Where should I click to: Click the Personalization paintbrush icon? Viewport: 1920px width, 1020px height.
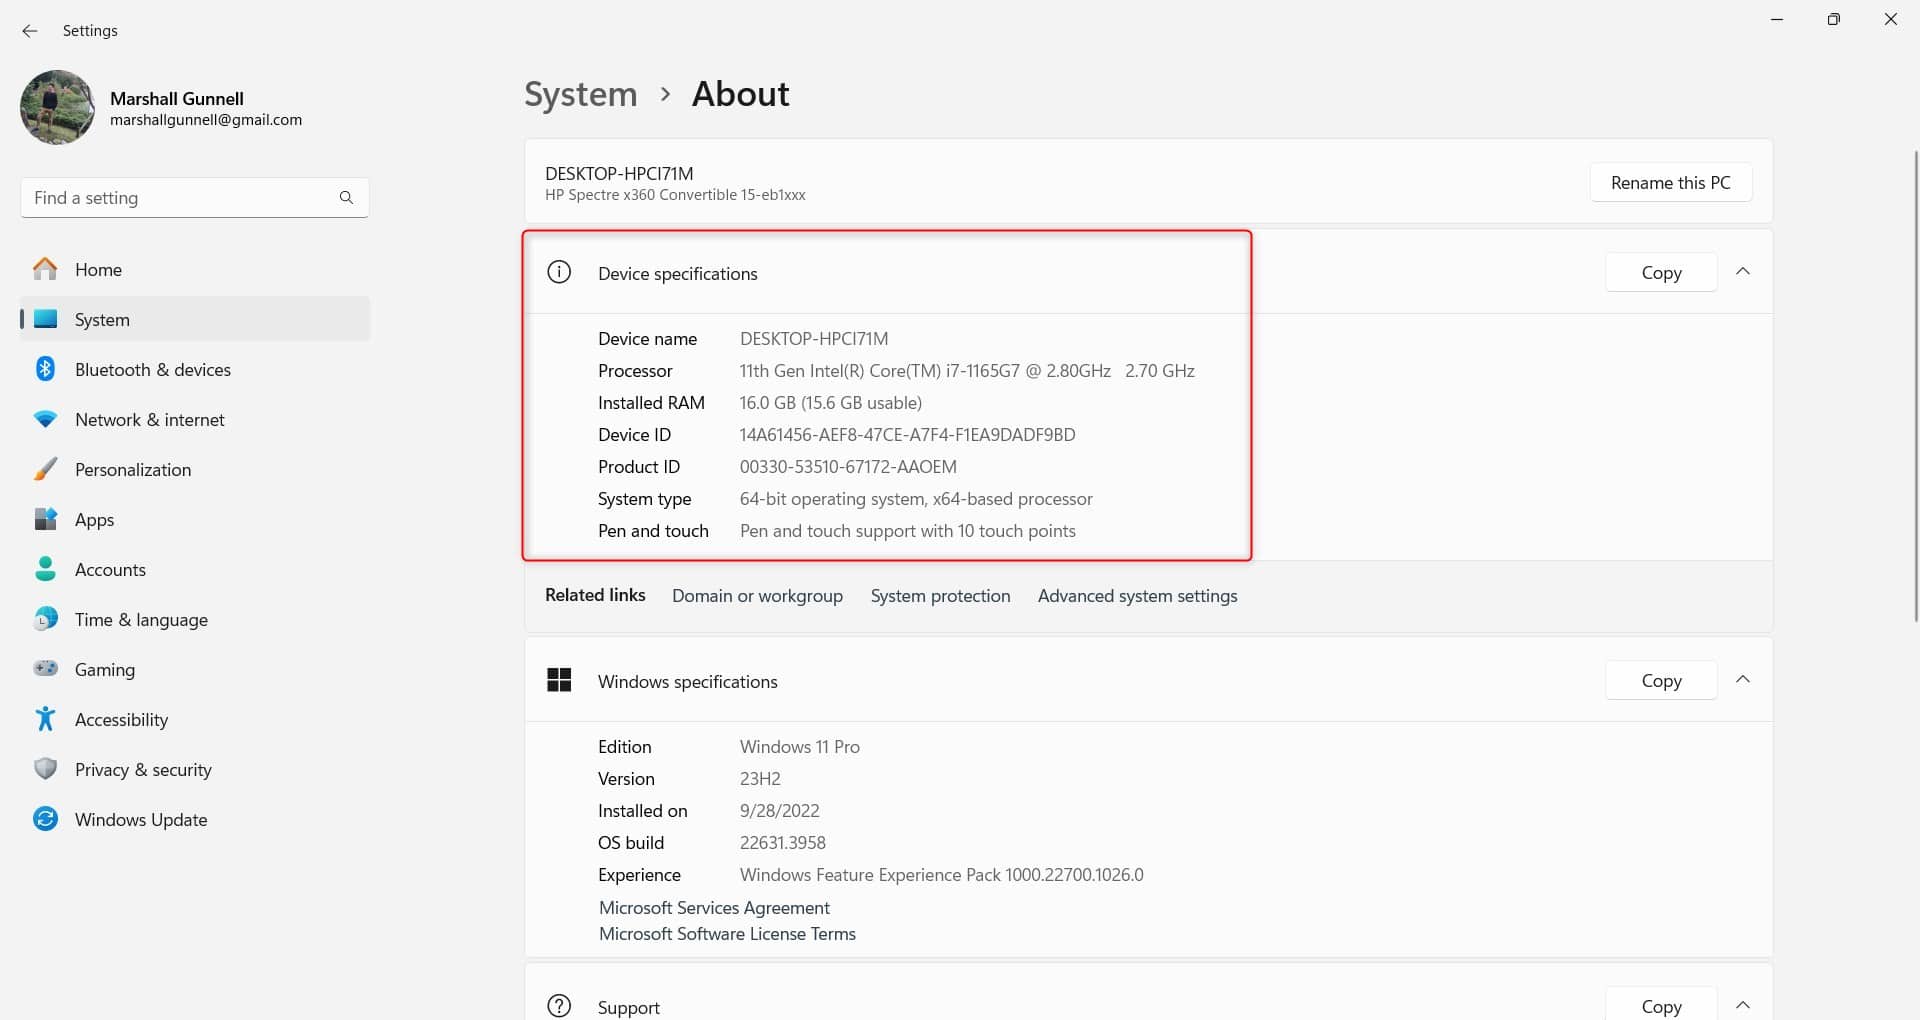pyautogui.click(x=45, y=469)
